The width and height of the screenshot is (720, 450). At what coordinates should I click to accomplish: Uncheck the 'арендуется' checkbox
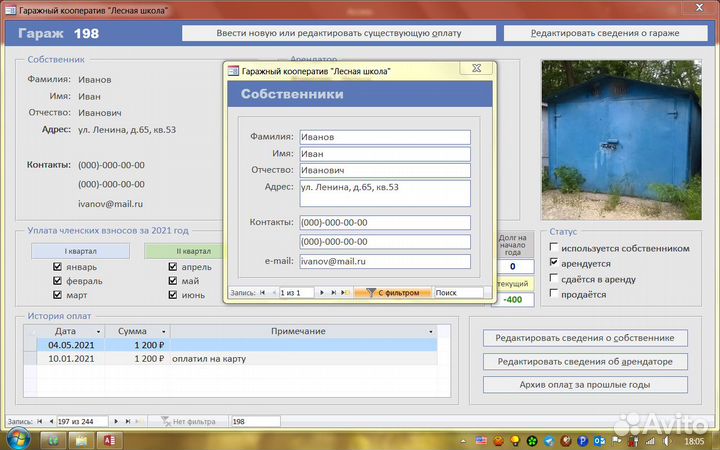coord(555,263)
